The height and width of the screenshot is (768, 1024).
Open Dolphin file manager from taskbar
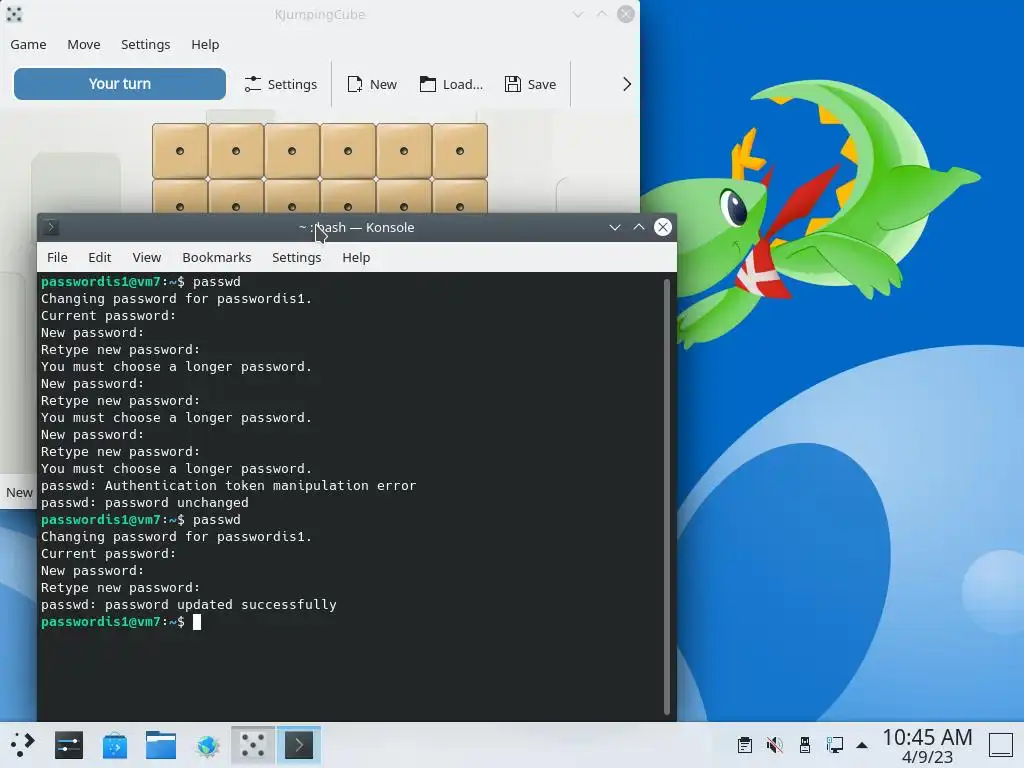(x=161, y=745)
